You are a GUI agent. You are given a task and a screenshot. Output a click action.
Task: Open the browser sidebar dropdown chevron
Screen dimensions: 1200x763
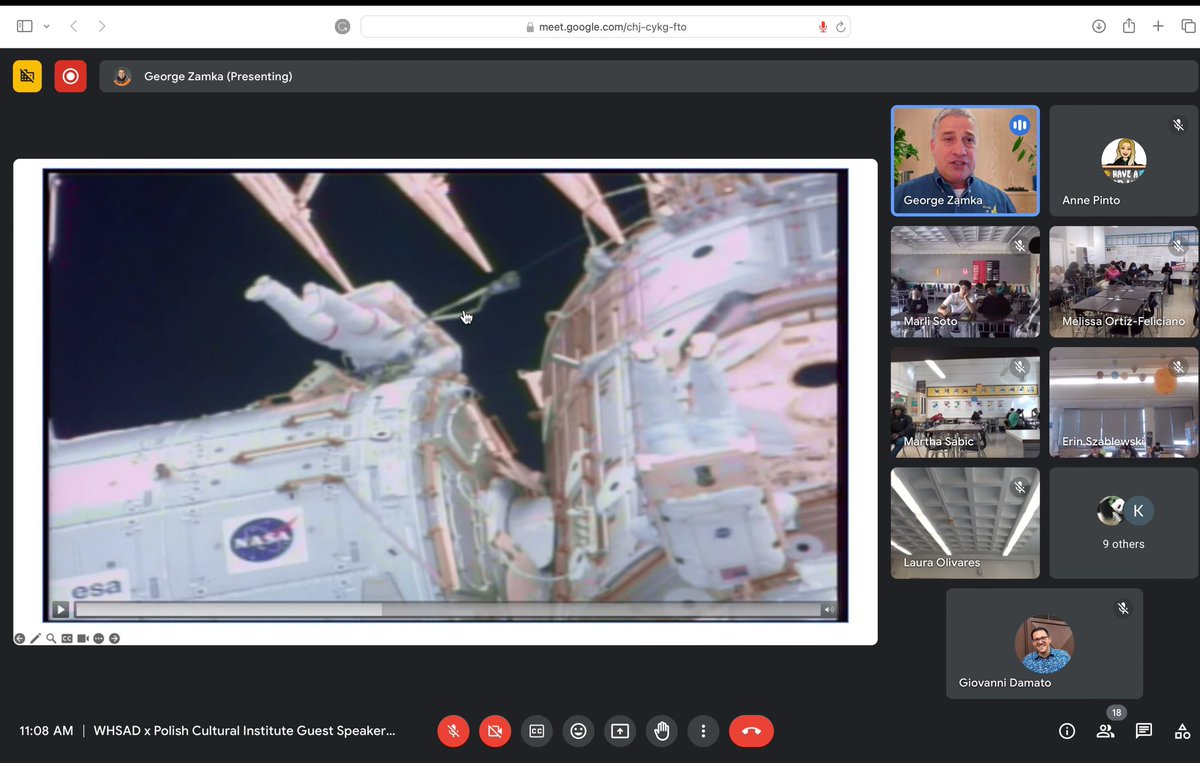[45, 26]
